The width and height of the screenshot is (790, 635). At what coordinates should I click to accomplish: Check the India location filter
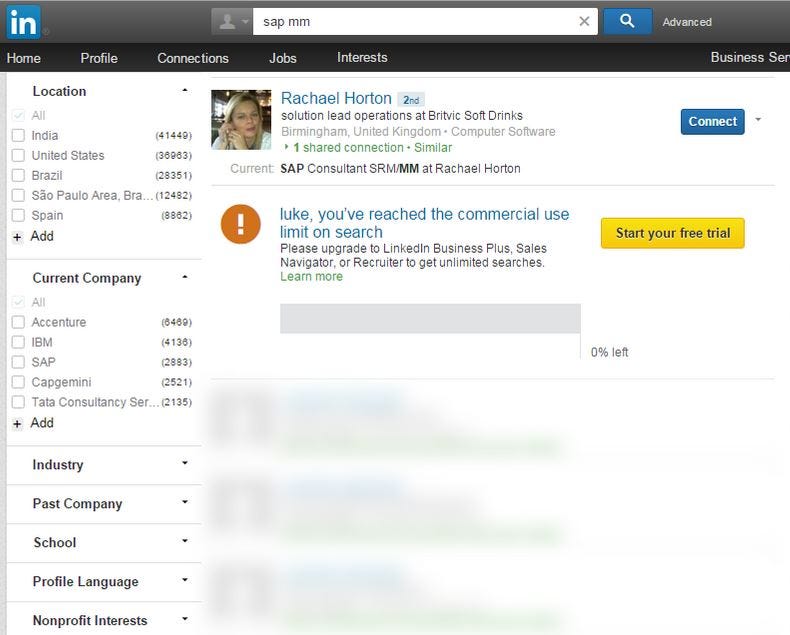pyautogui.click(x=18, y=136)
